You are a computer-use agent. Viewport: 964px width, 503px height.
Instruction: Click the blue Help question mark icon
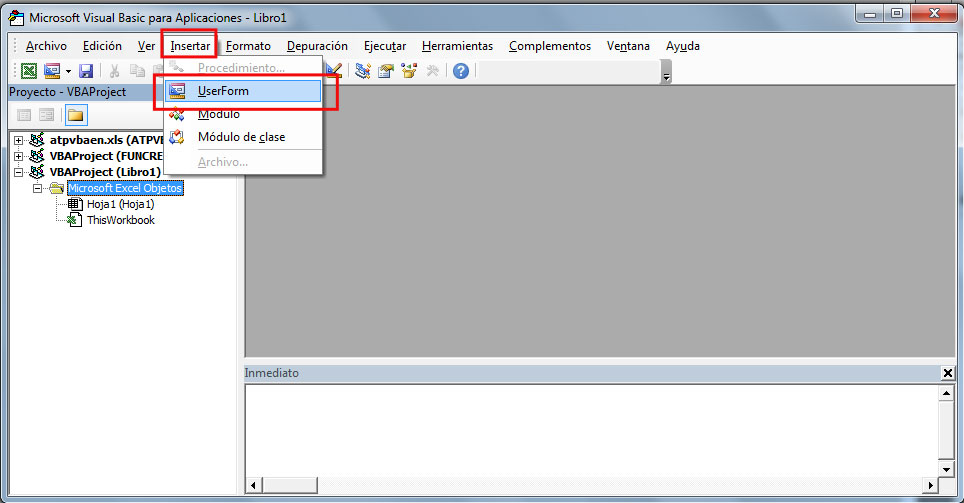tap(460, 71)
